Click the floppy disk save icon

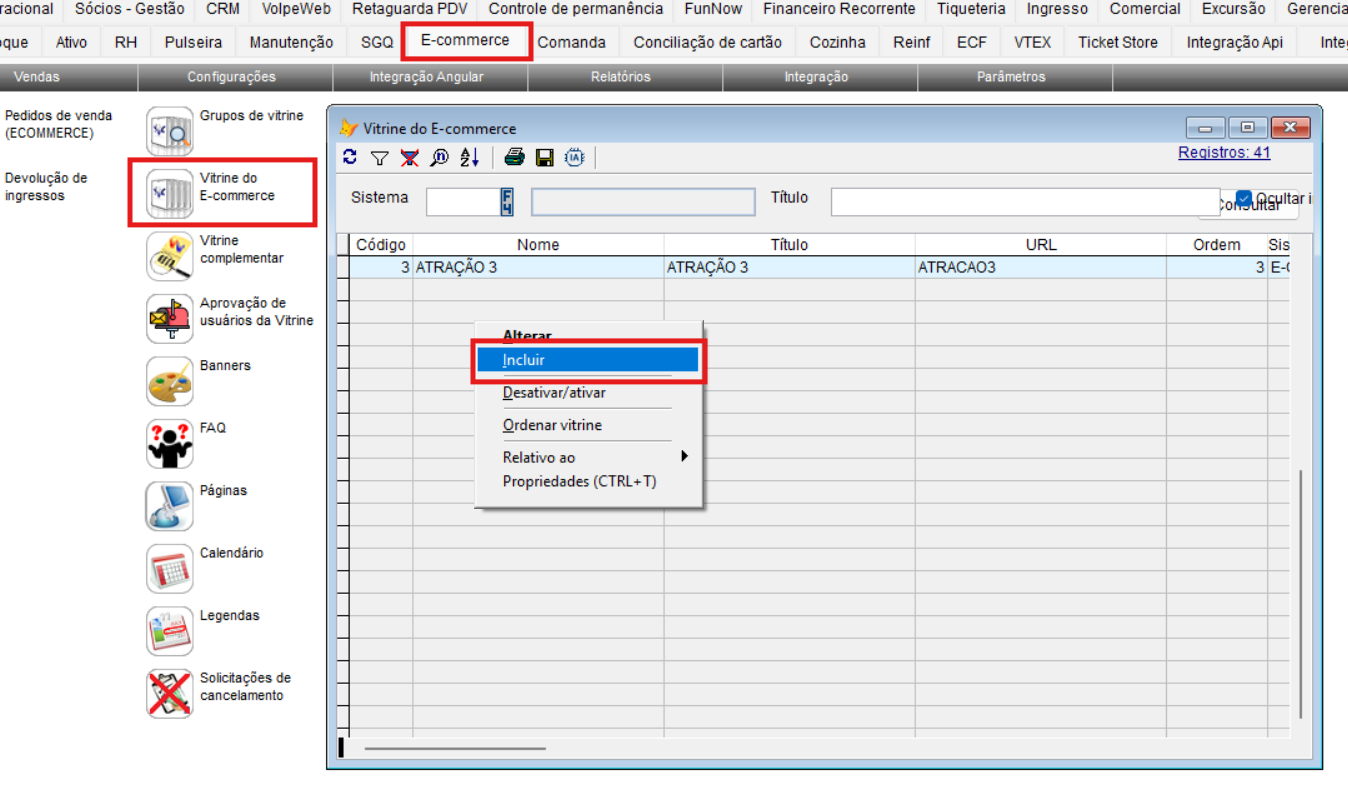pyautogui.click(x=545, y=158)
